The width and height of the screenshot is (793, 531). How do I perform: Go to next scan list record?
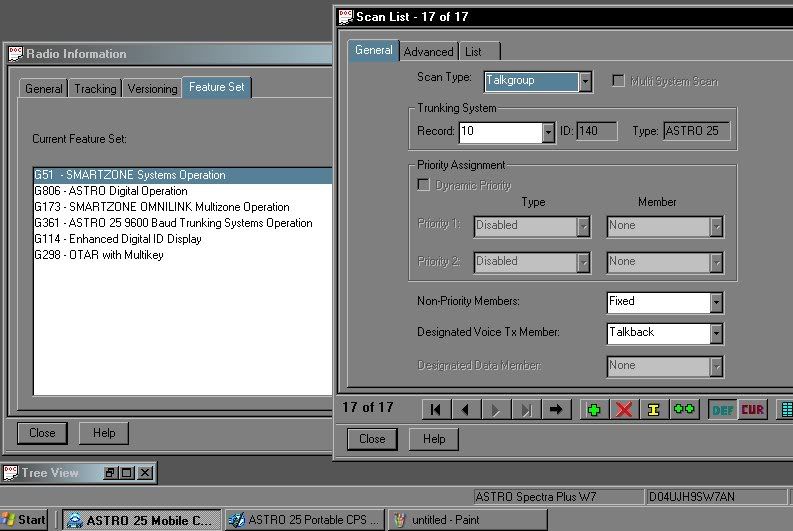(x=495, y=410)
